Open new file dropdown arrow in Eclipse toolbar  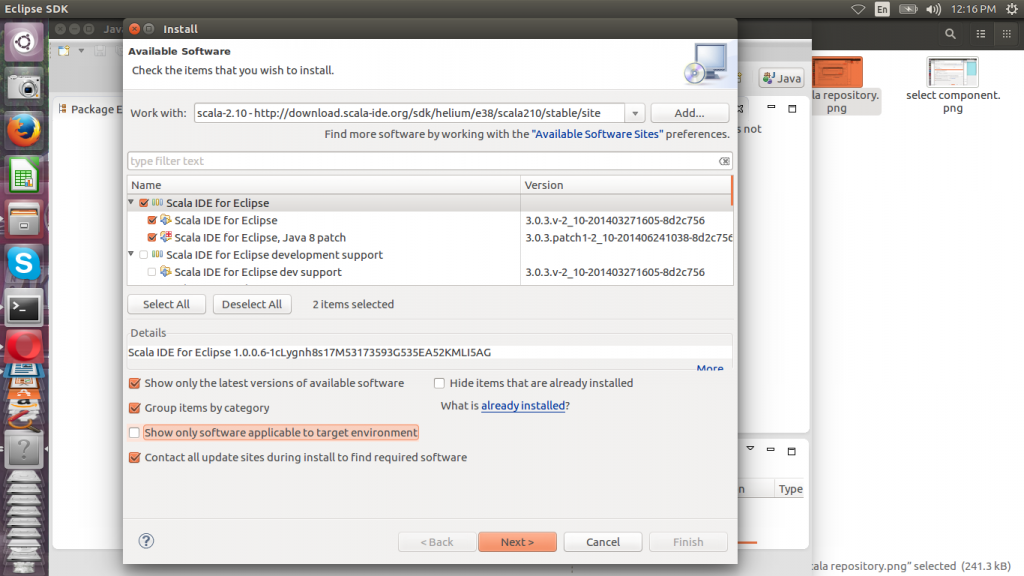point(81,51)
